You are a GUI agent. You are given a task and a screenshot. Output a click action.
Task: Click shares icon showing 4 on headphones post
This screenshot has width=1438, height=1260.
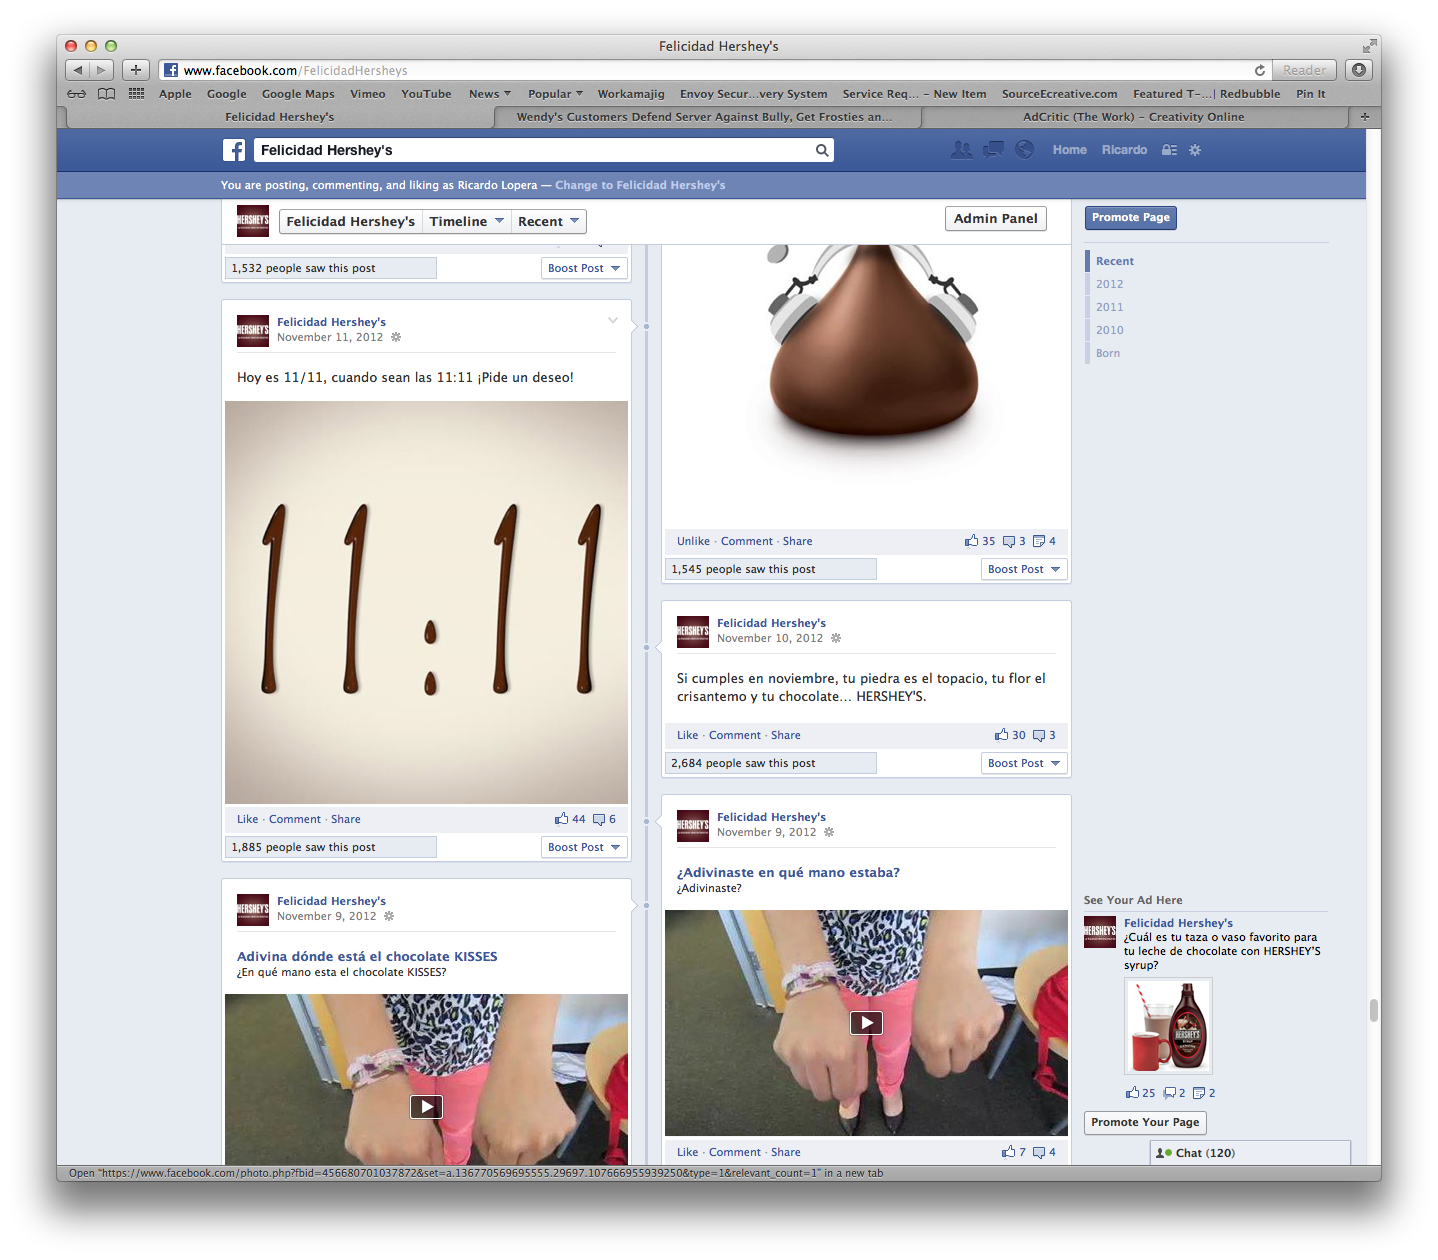pos(1039,541)
